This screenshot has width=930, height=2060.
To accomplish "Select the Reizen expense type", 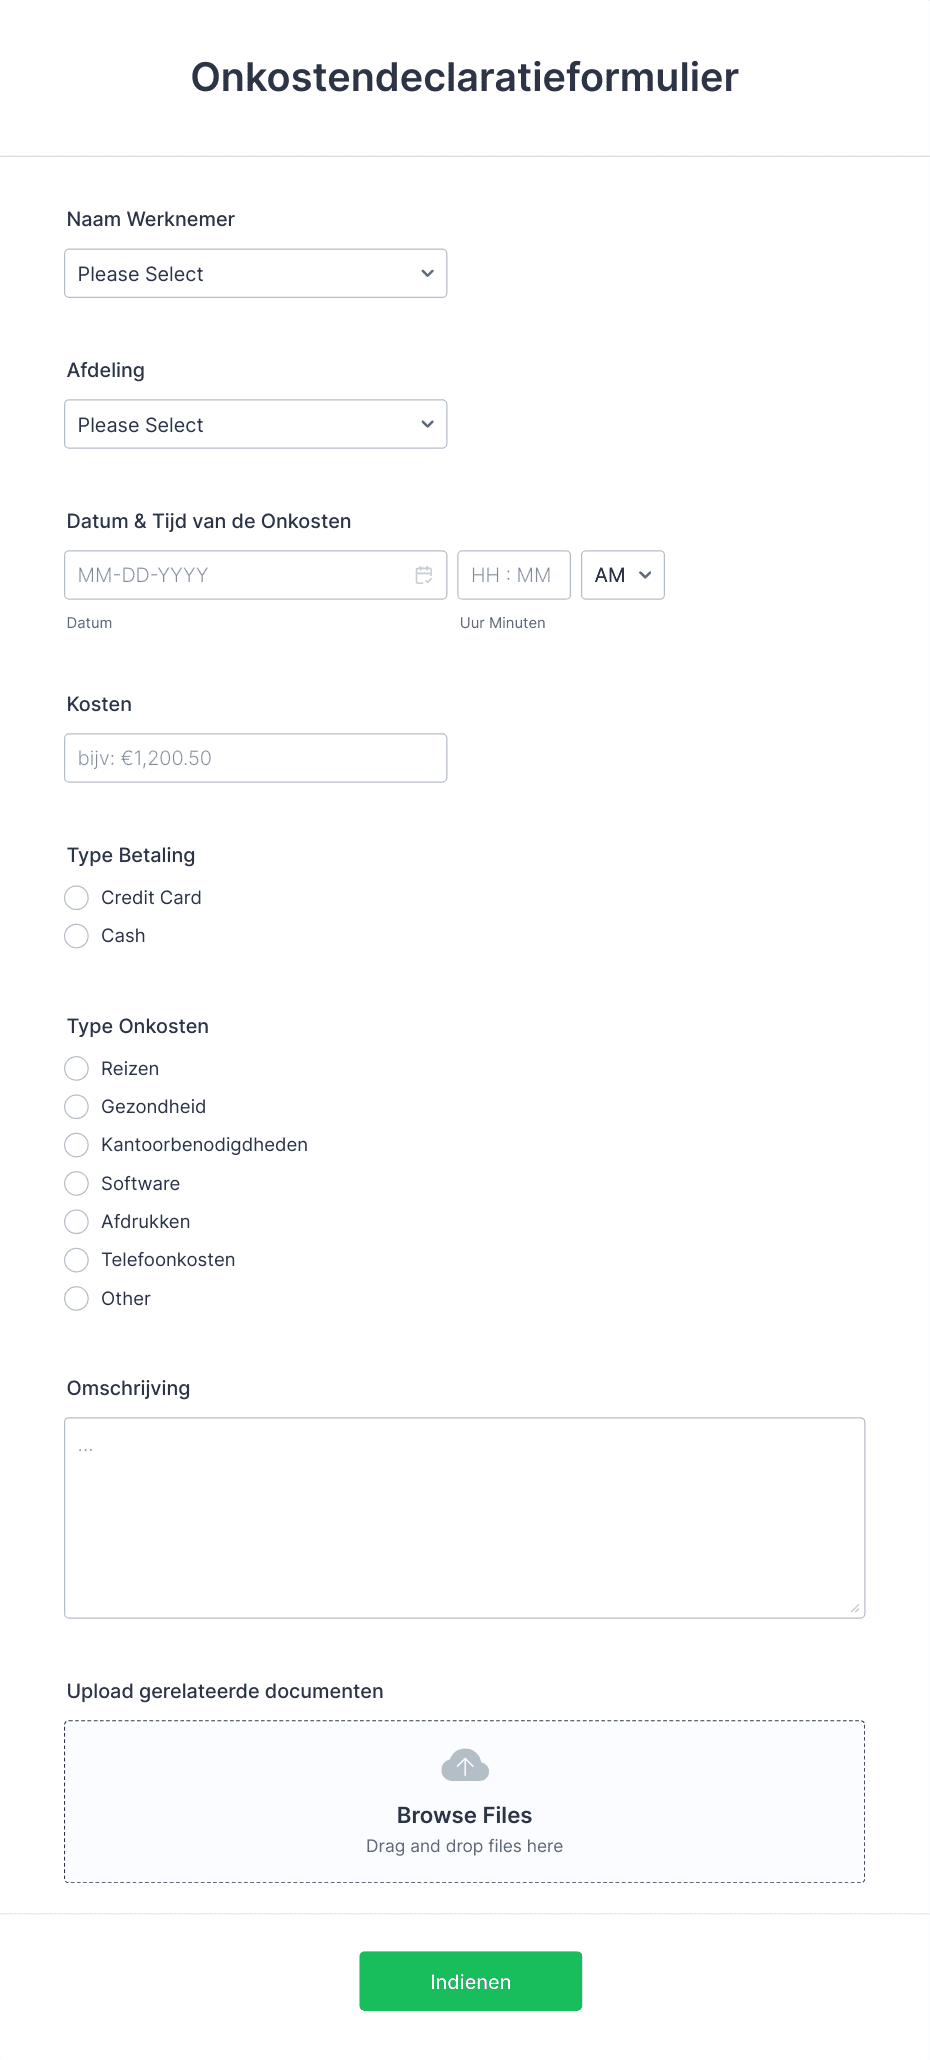I will (76, 1068).
